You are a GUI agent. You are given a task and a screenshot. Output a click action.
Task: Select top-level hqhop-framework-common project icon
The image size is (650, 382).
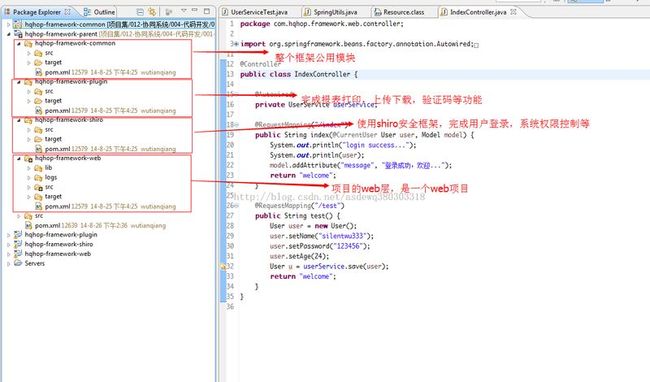coord(18,24)
